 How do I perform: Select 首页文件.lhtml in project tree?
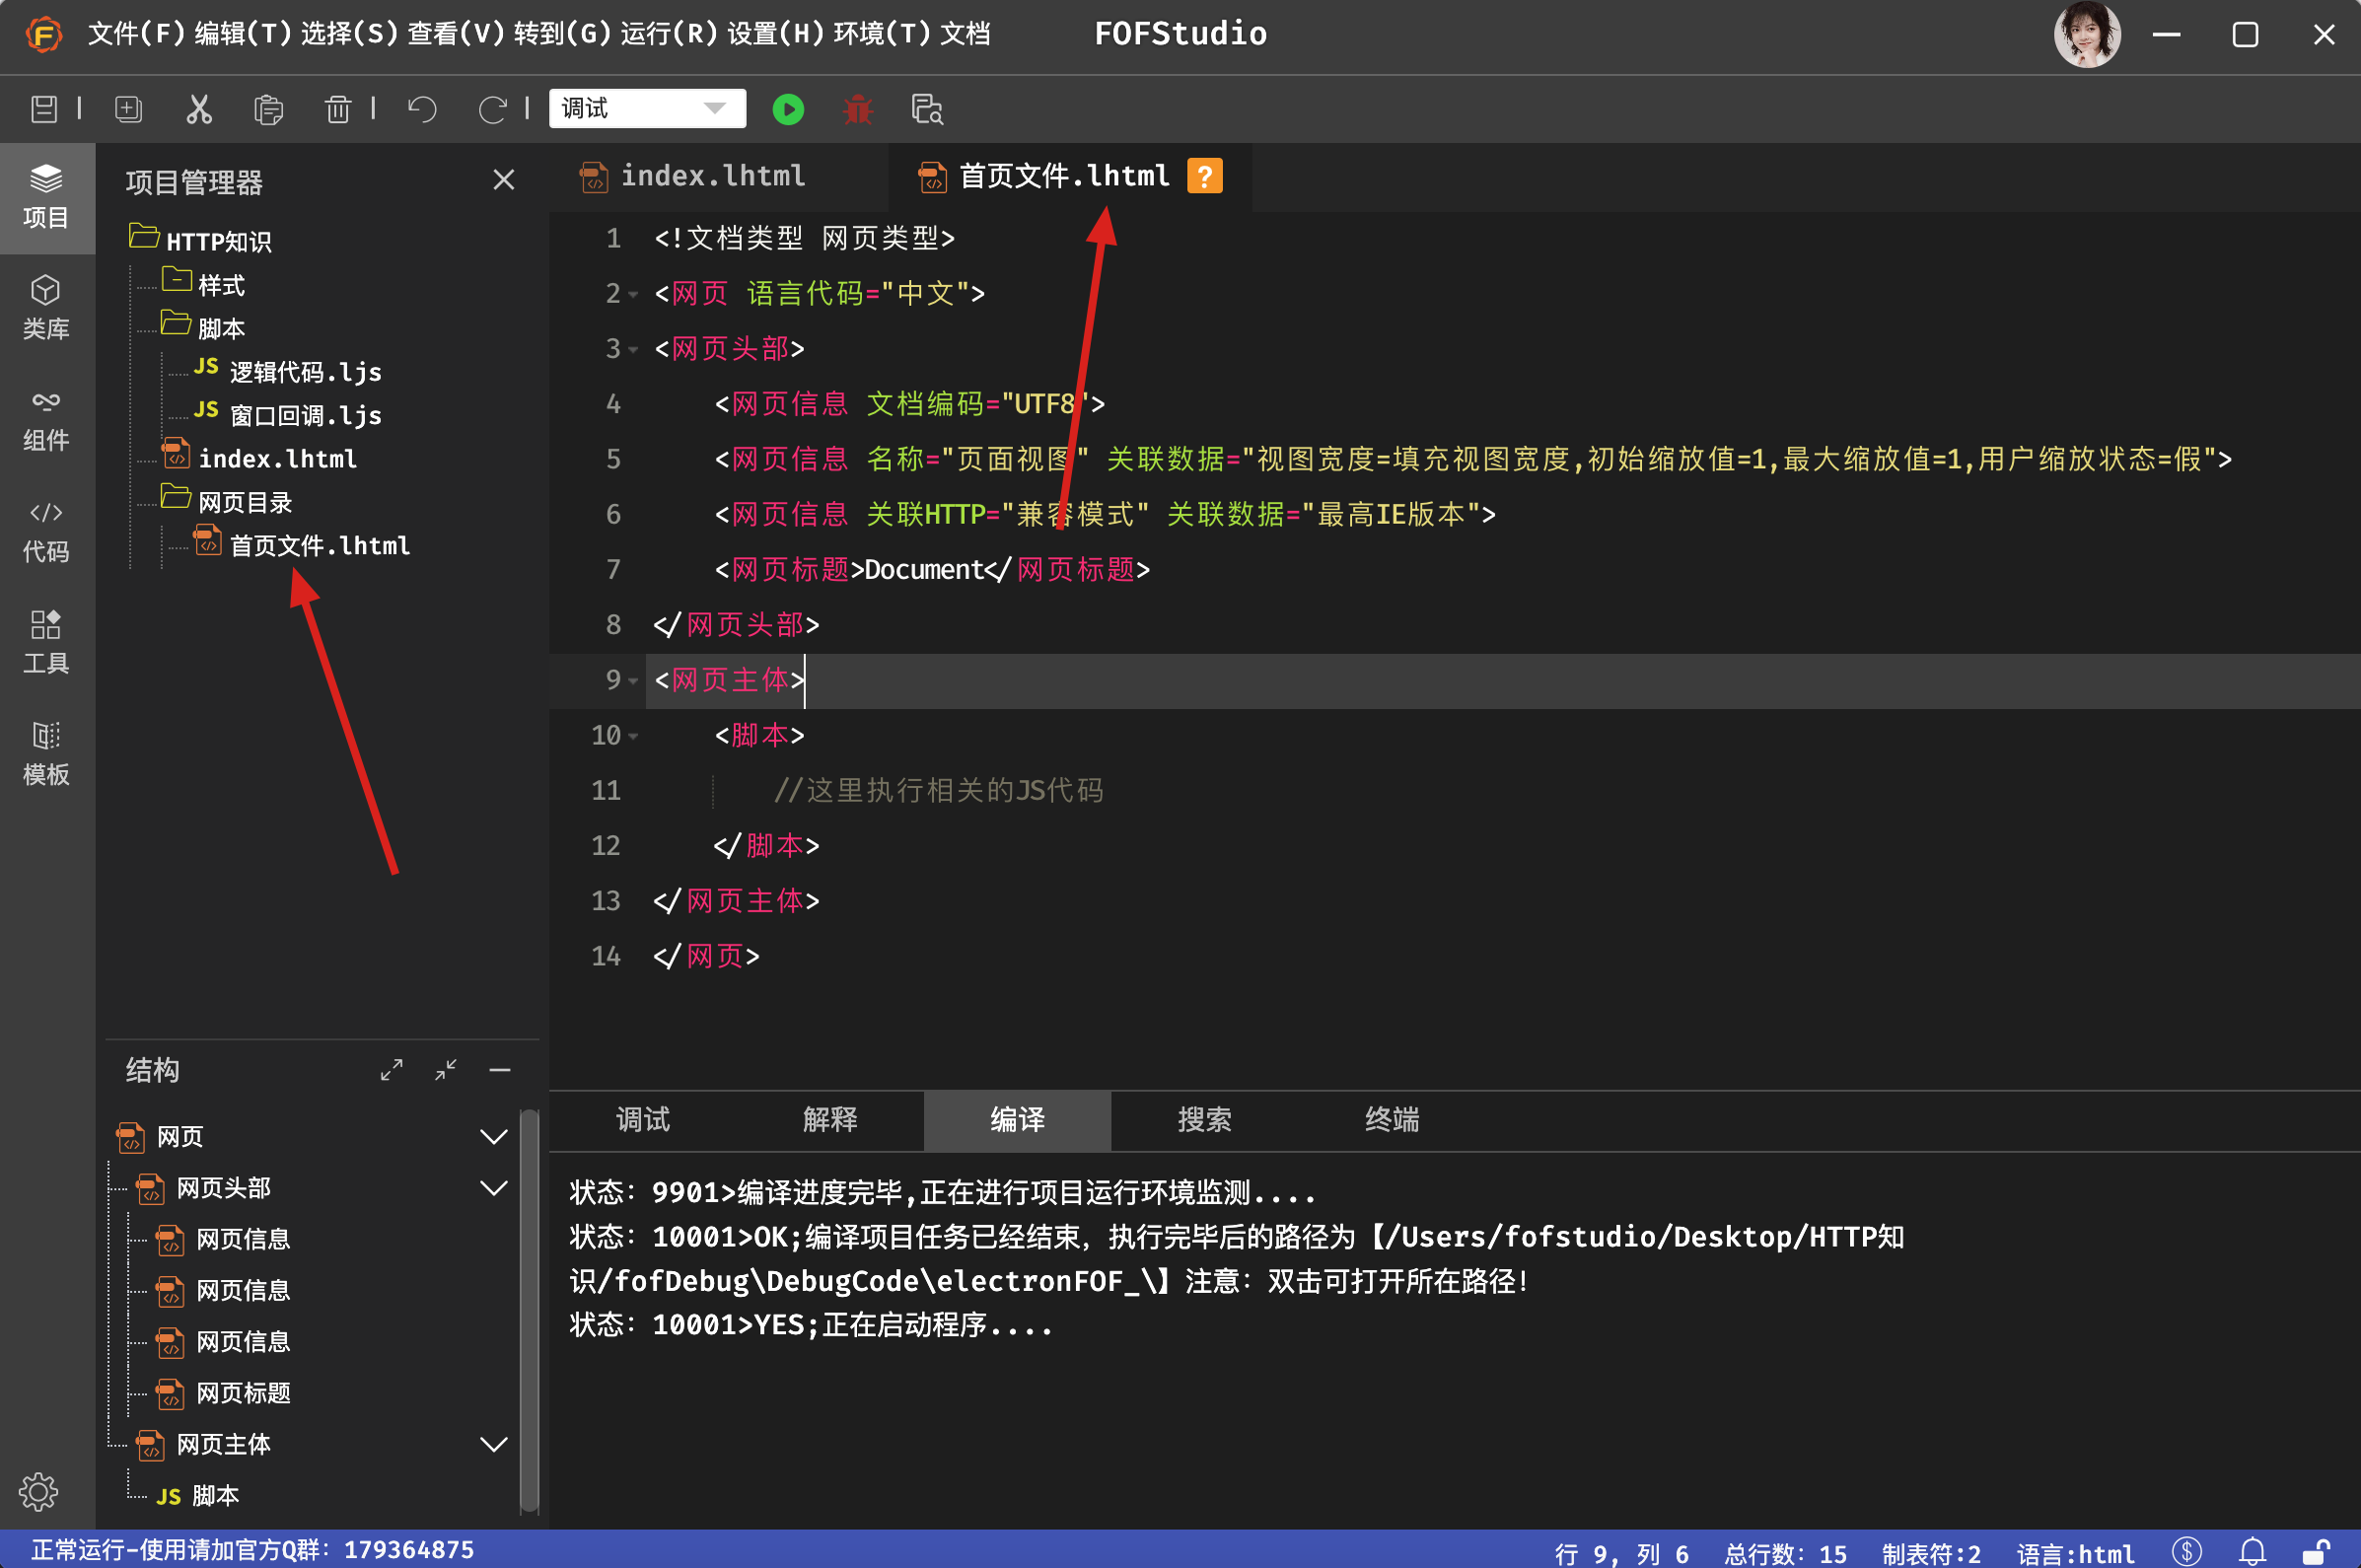319,545
